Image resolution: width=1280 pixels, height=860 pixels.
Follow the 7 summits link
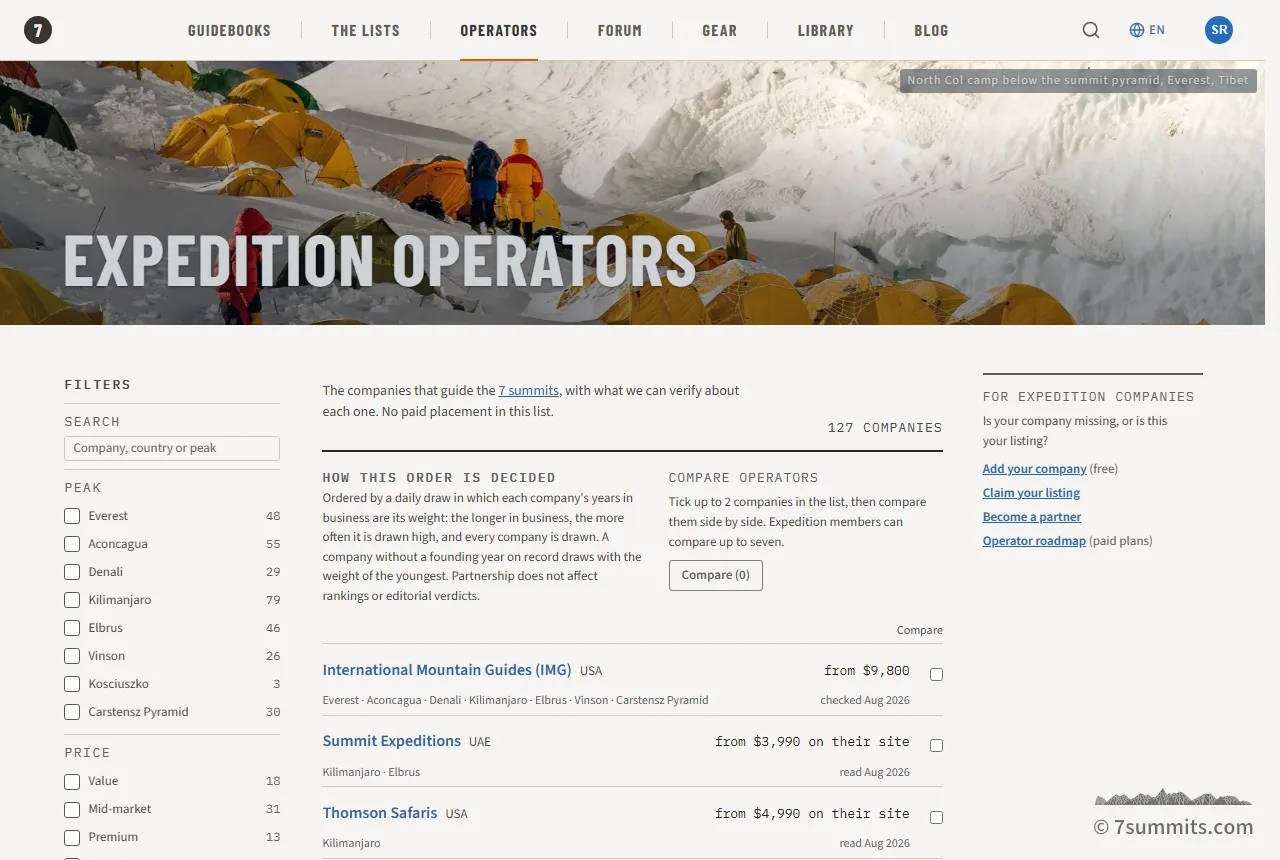click(x=529, y=390)
